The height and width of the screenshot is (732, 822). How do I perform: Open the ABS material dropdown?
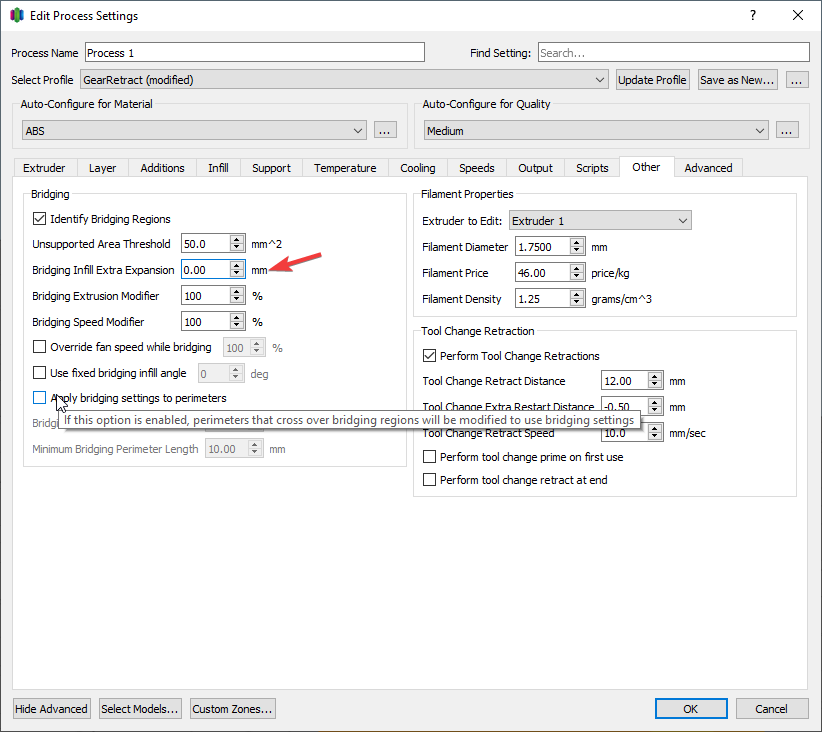(194, 130)
